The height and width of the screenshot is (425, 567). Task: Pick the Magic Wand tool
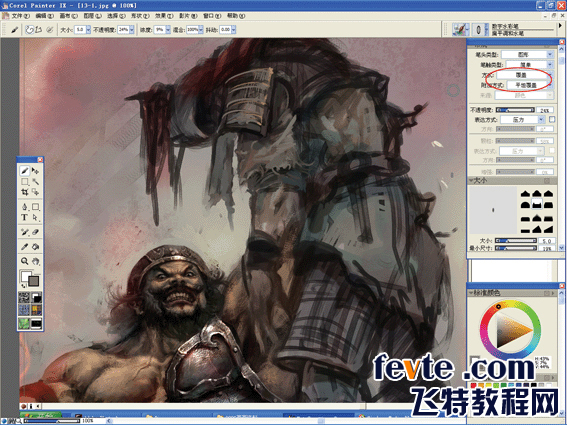coord(35,181)
